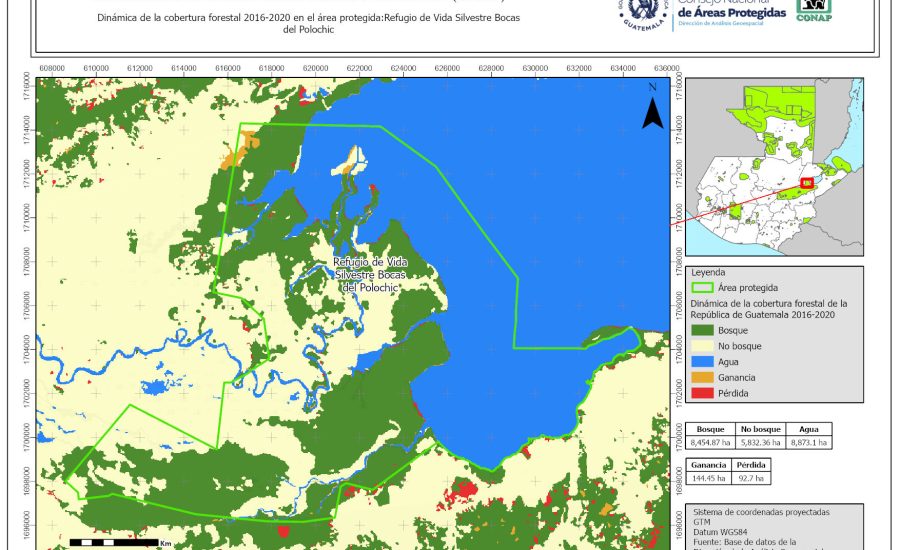Click the Bosque dark green legend swatch
Image resolution: width=900 pixels, height=550 pixels.
(703, 329)
